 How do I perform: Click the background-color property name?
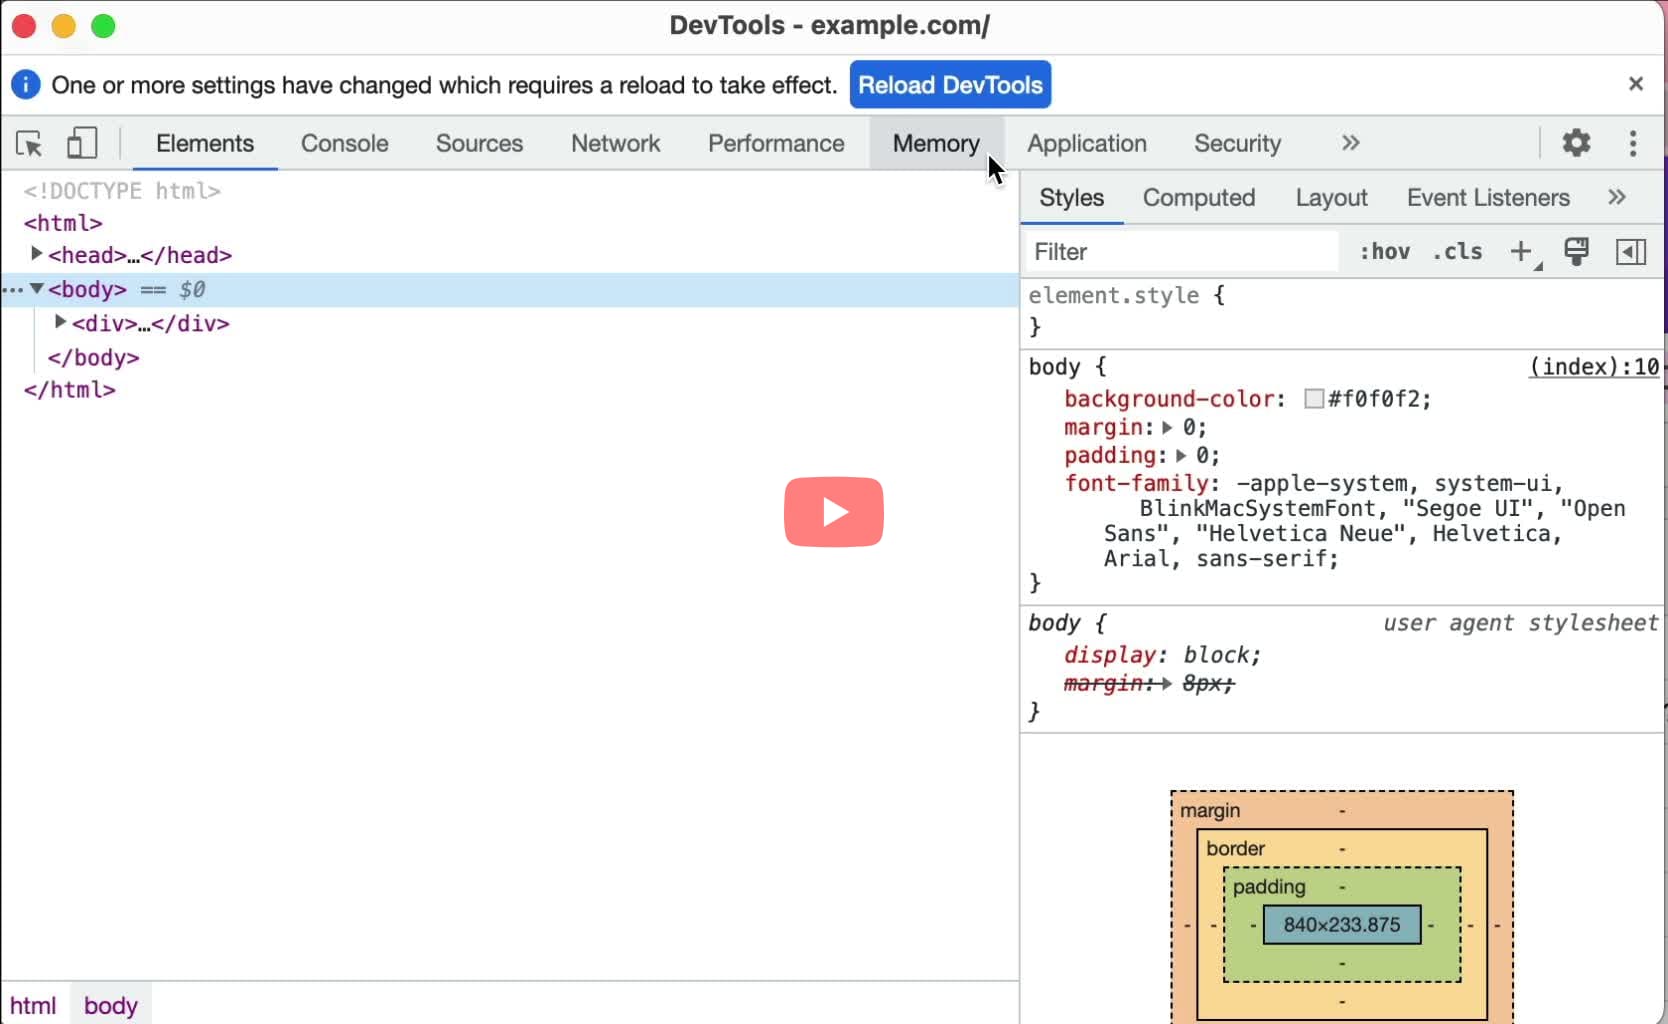(1169, 399)
